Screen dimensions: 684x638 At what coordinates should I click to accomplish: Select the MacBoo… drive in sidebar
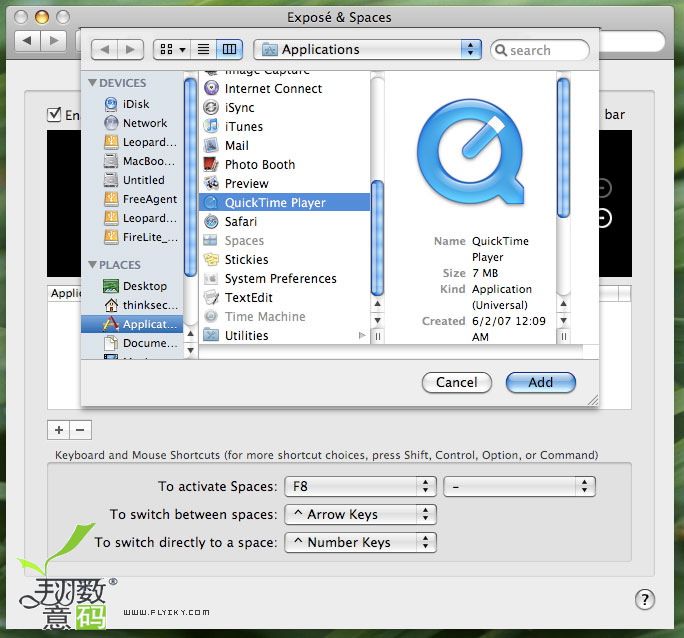(x=140, y=161)
